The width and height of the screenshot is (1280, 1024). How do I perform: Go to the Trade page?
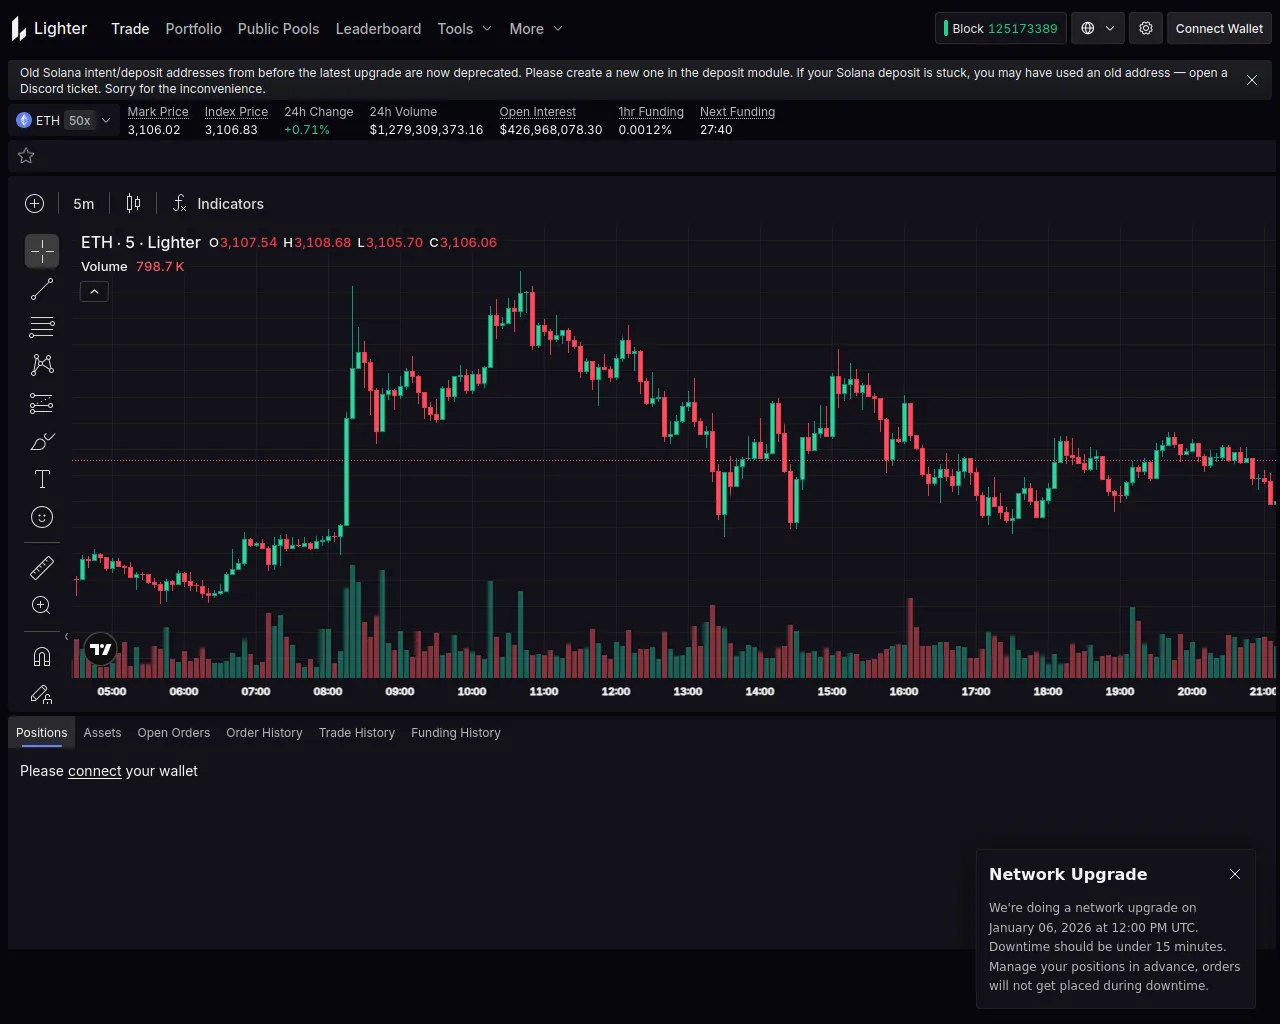click(130, 29)
